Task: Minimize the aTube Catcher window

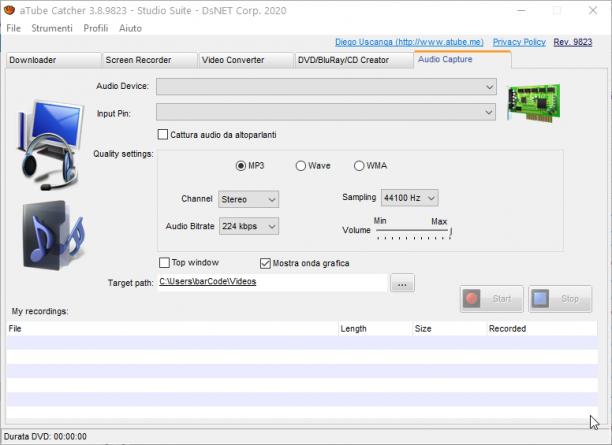Action: coord(521,11)
